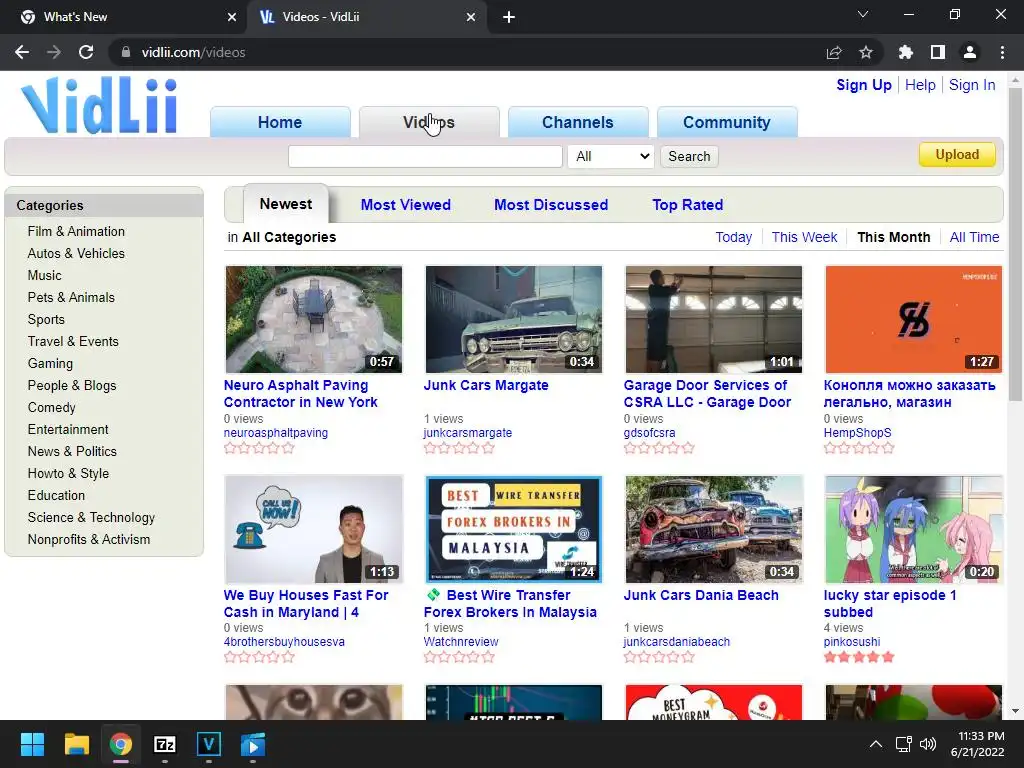Open the Gaming category
Viewport: 1024px width, 768px height.
(x=50, y=363)
